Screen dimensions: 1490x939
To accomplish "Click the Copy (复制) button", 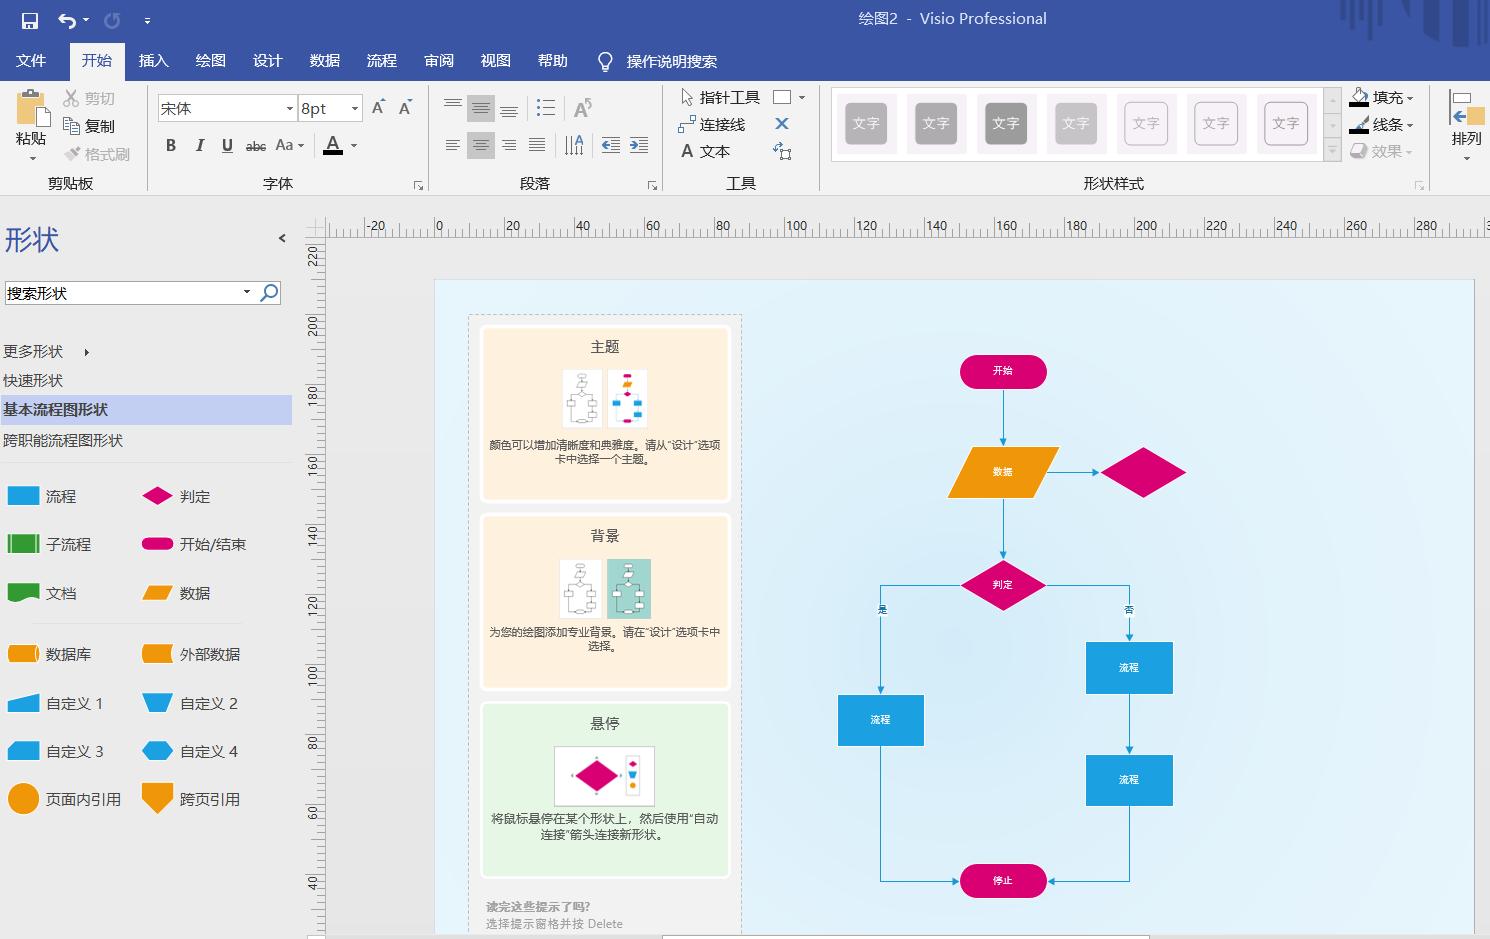I will click(x=89, y=126).
